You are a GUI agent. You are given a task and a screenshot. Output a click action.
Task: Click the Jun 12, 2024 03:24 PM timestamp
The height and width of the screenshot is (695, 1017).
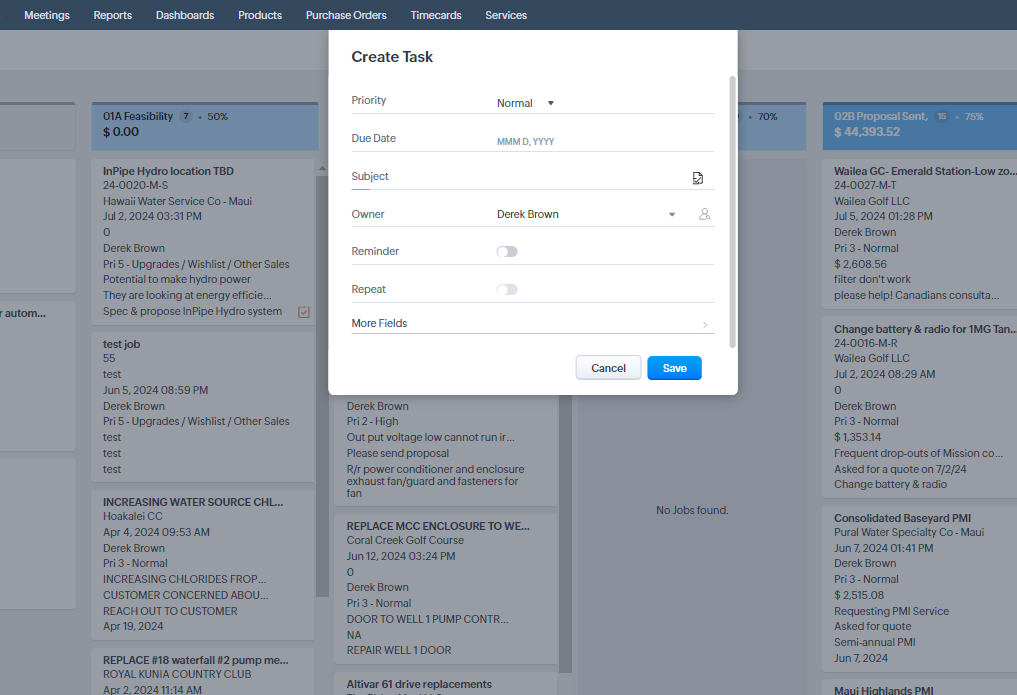(401, 556)
